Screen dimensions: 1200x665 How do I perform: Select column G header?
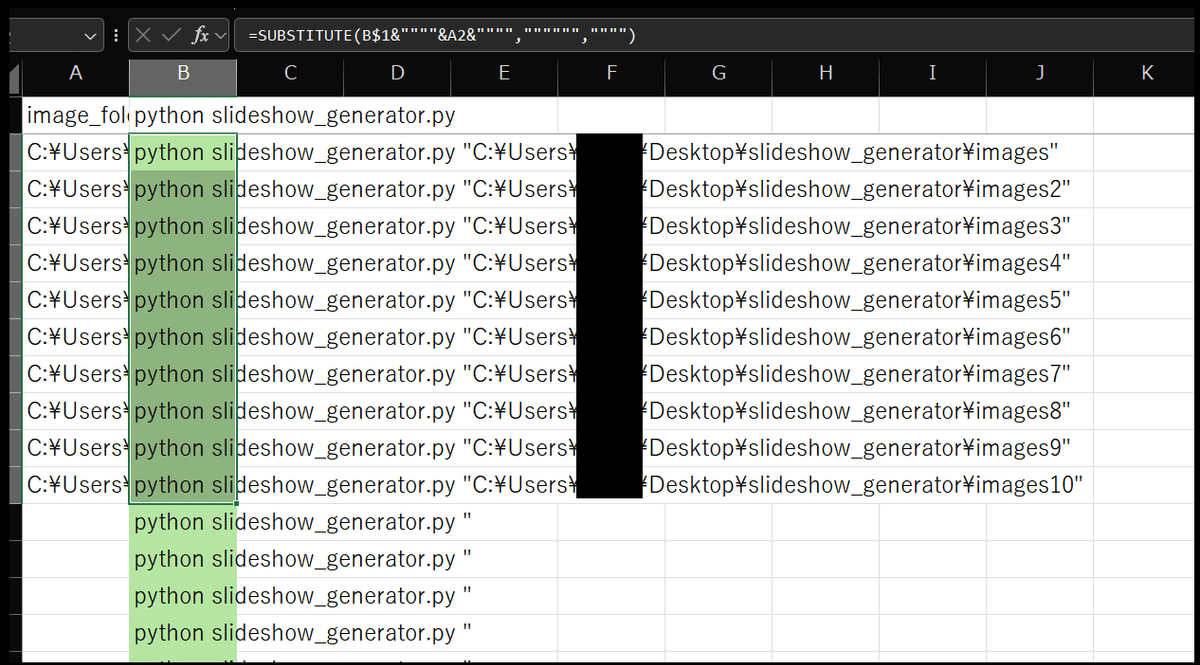[718, 73]
